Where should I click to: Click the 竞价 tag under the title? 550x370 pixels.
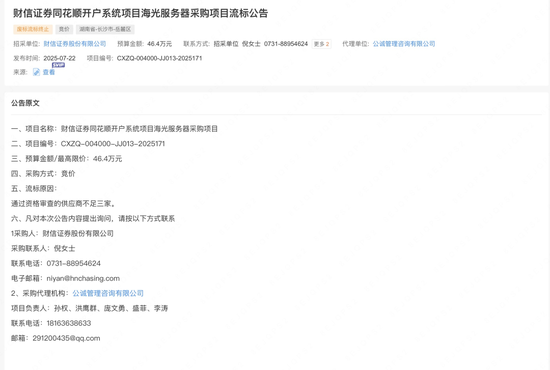pyautogui.click(x=64, y=29)
